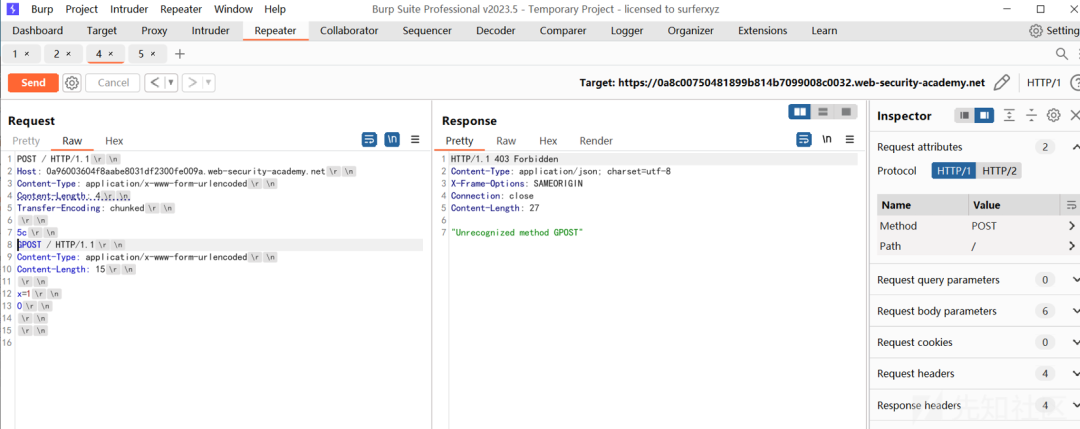
Task: Click the Cancel button
Action: coord(113,83)
